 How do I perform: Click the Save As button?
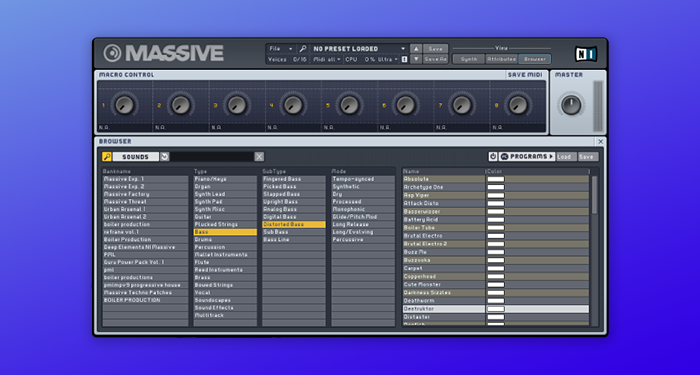point(435,59)
